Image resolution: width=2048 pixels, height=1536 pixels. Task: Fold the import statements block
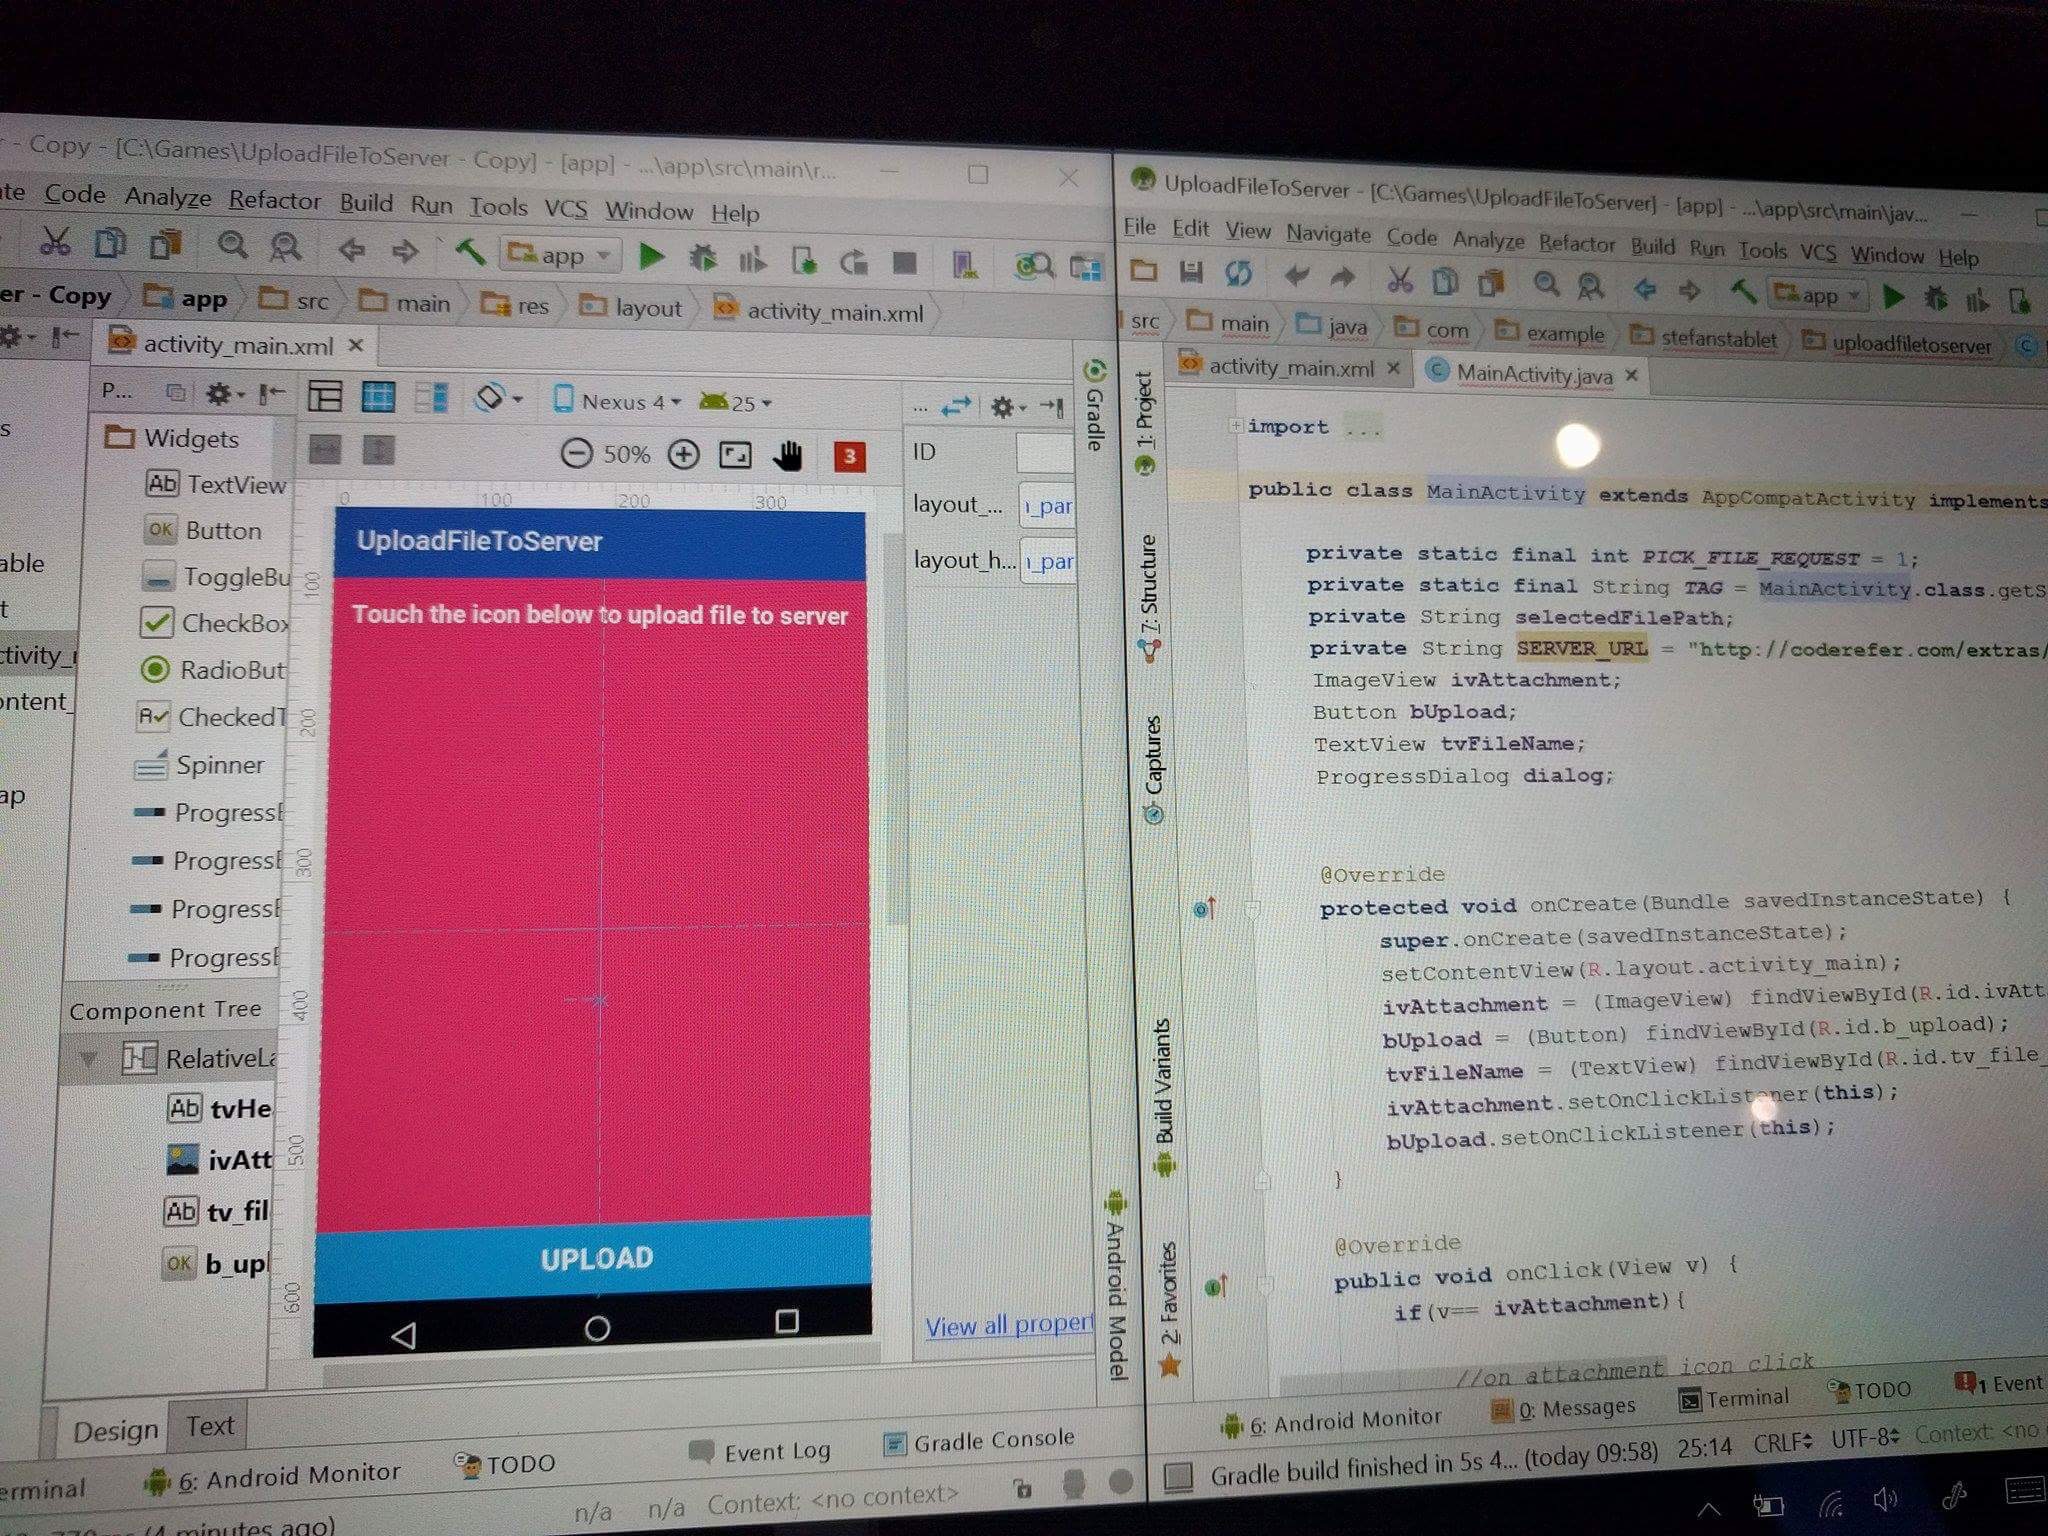tap(1236, 426)
